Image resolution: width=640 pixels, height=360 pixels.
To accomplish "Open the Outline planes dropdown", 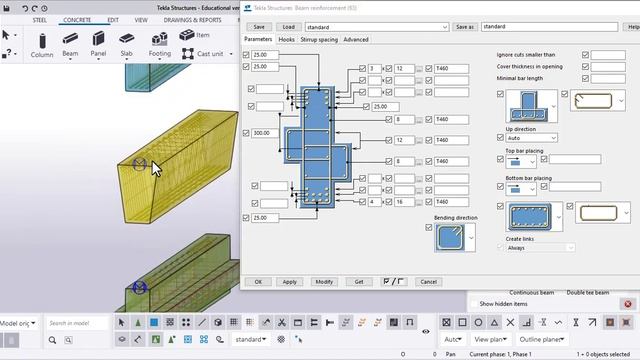I will click(542, 340).
